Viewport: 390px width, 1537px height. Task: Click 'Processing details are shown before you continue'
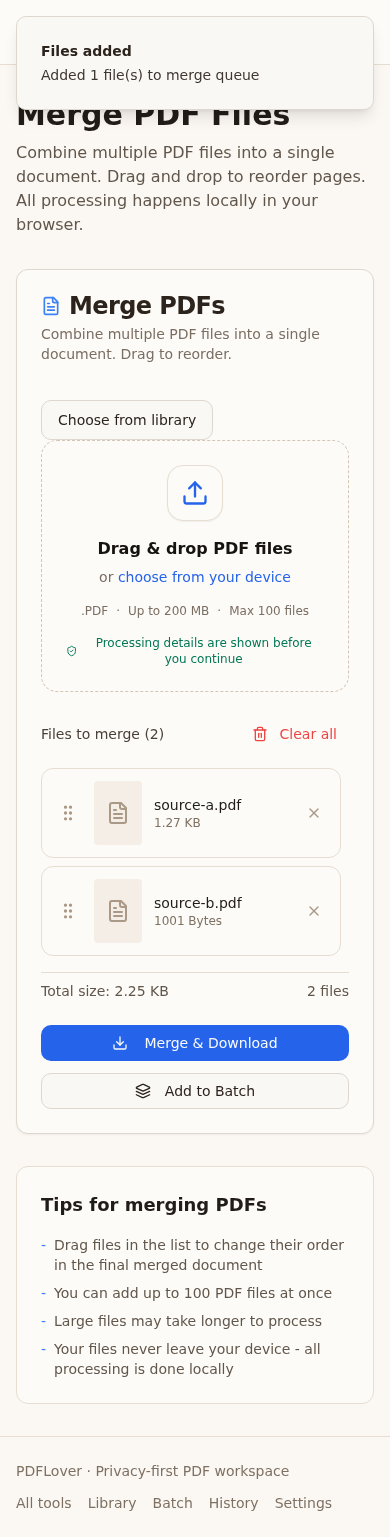pyautogui.click(x=204, y=651)
